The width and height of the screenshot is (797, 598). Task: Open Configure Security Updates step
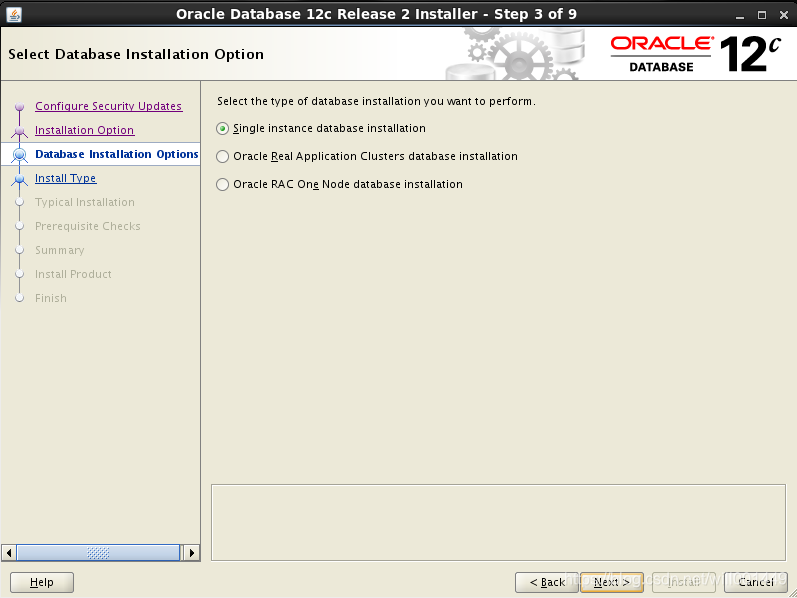click(109, 106)
